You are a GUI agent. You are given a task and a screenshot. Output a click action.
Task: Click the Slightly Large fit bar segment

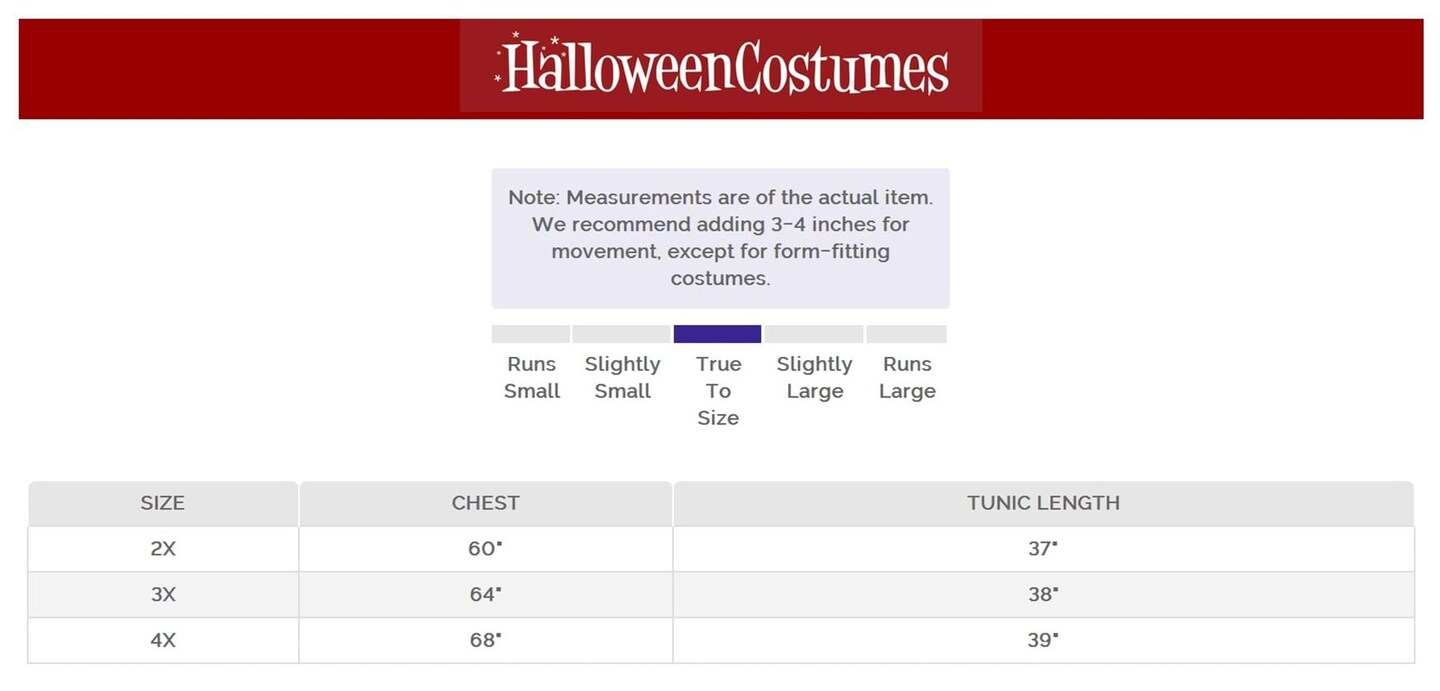tap(814, 334)
